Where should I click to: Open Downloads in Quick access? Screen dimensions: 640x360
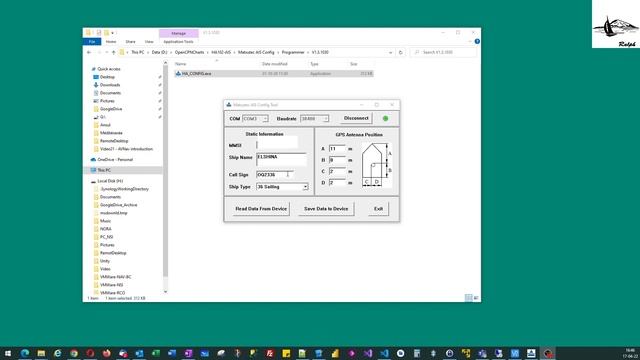[x=110, y=85]
